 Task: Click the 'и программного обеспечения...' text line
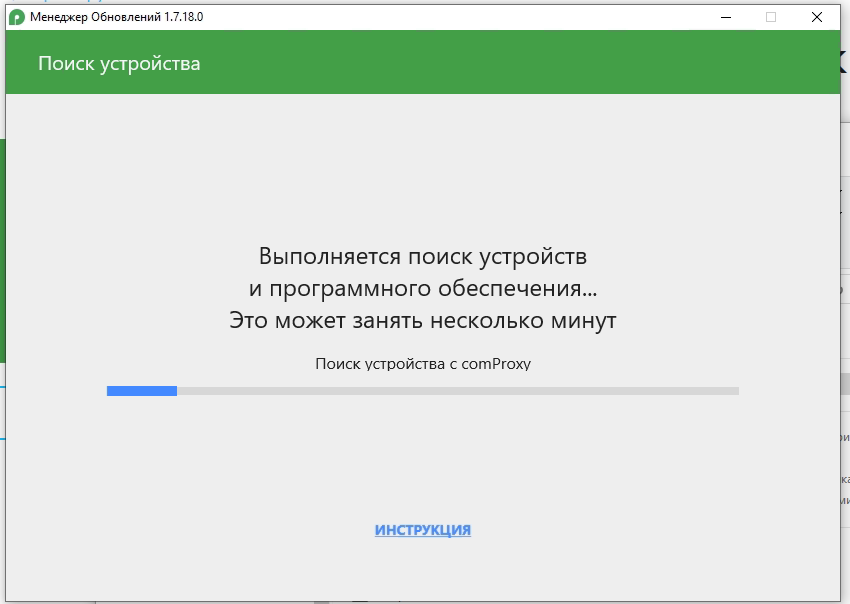coord(422,288)
